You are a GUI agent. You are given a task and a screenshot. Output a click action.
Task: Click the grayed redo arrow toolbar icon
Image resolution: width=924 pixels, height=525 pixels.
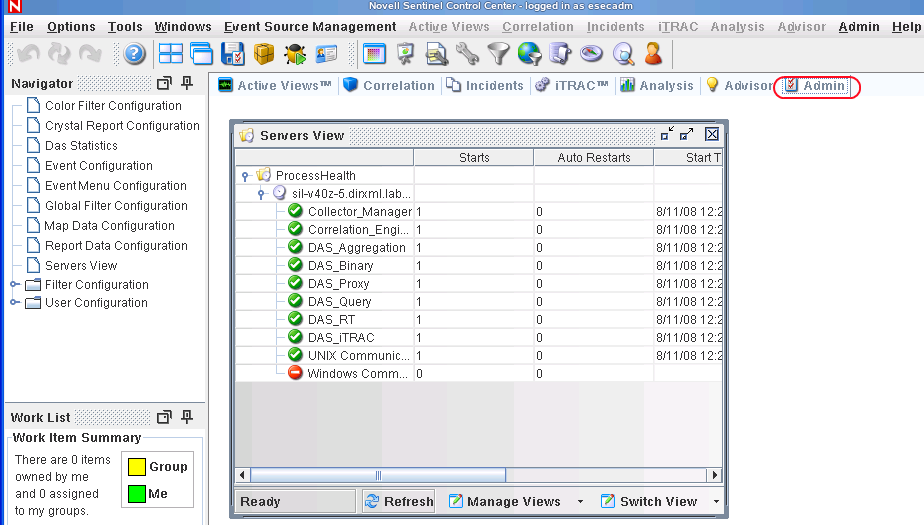pos(90,54)
